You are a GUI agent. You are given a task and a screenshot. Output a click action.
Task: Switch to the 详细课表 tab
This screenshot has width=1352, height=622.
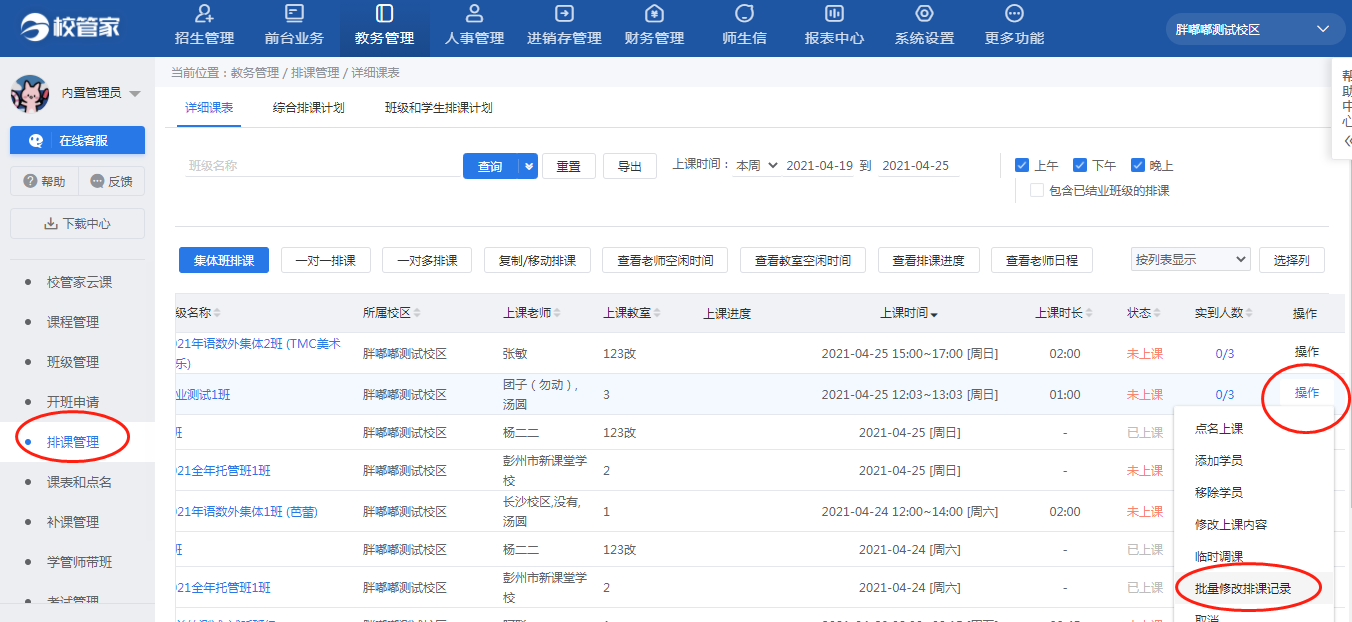coord(209,108)
